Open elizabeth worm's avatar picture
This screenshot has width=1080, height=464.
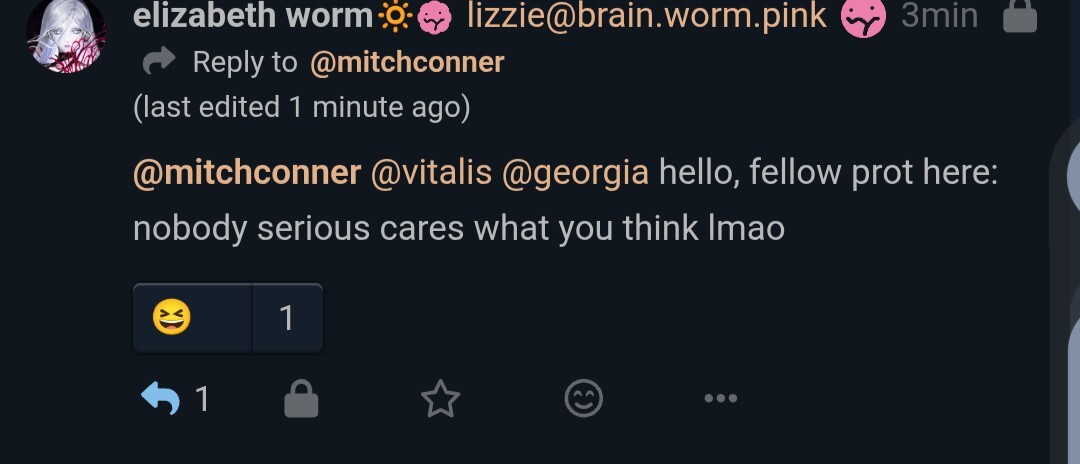[x=66, y=34]
